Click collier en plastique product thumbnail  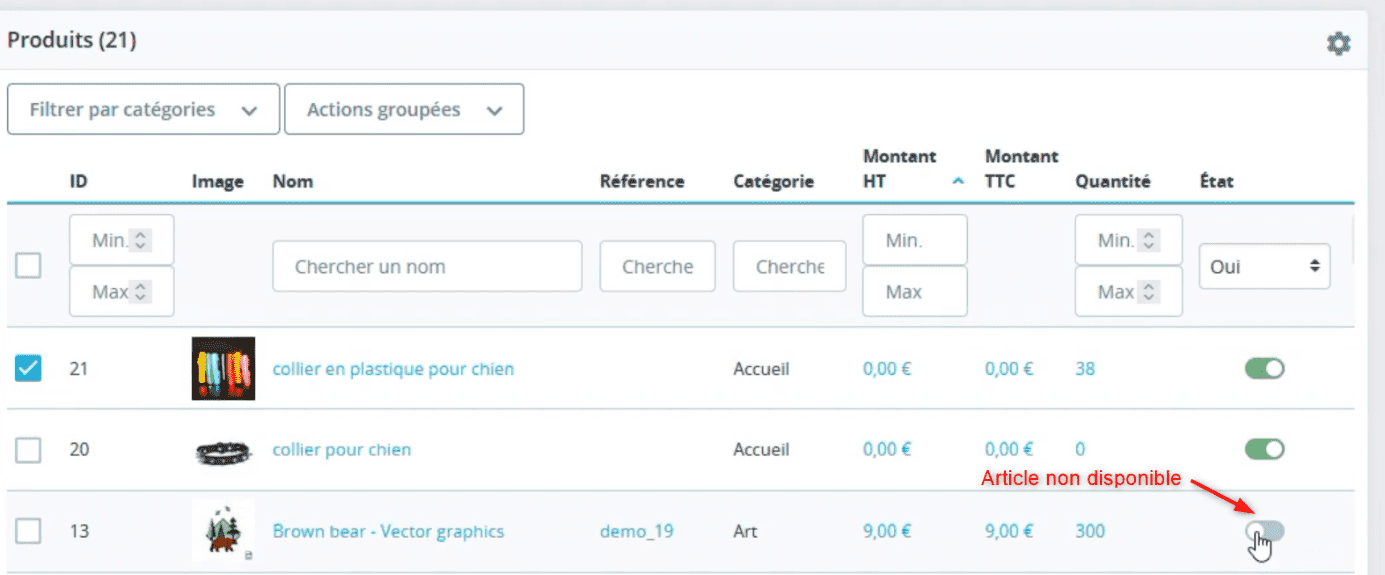coord(223,368)
